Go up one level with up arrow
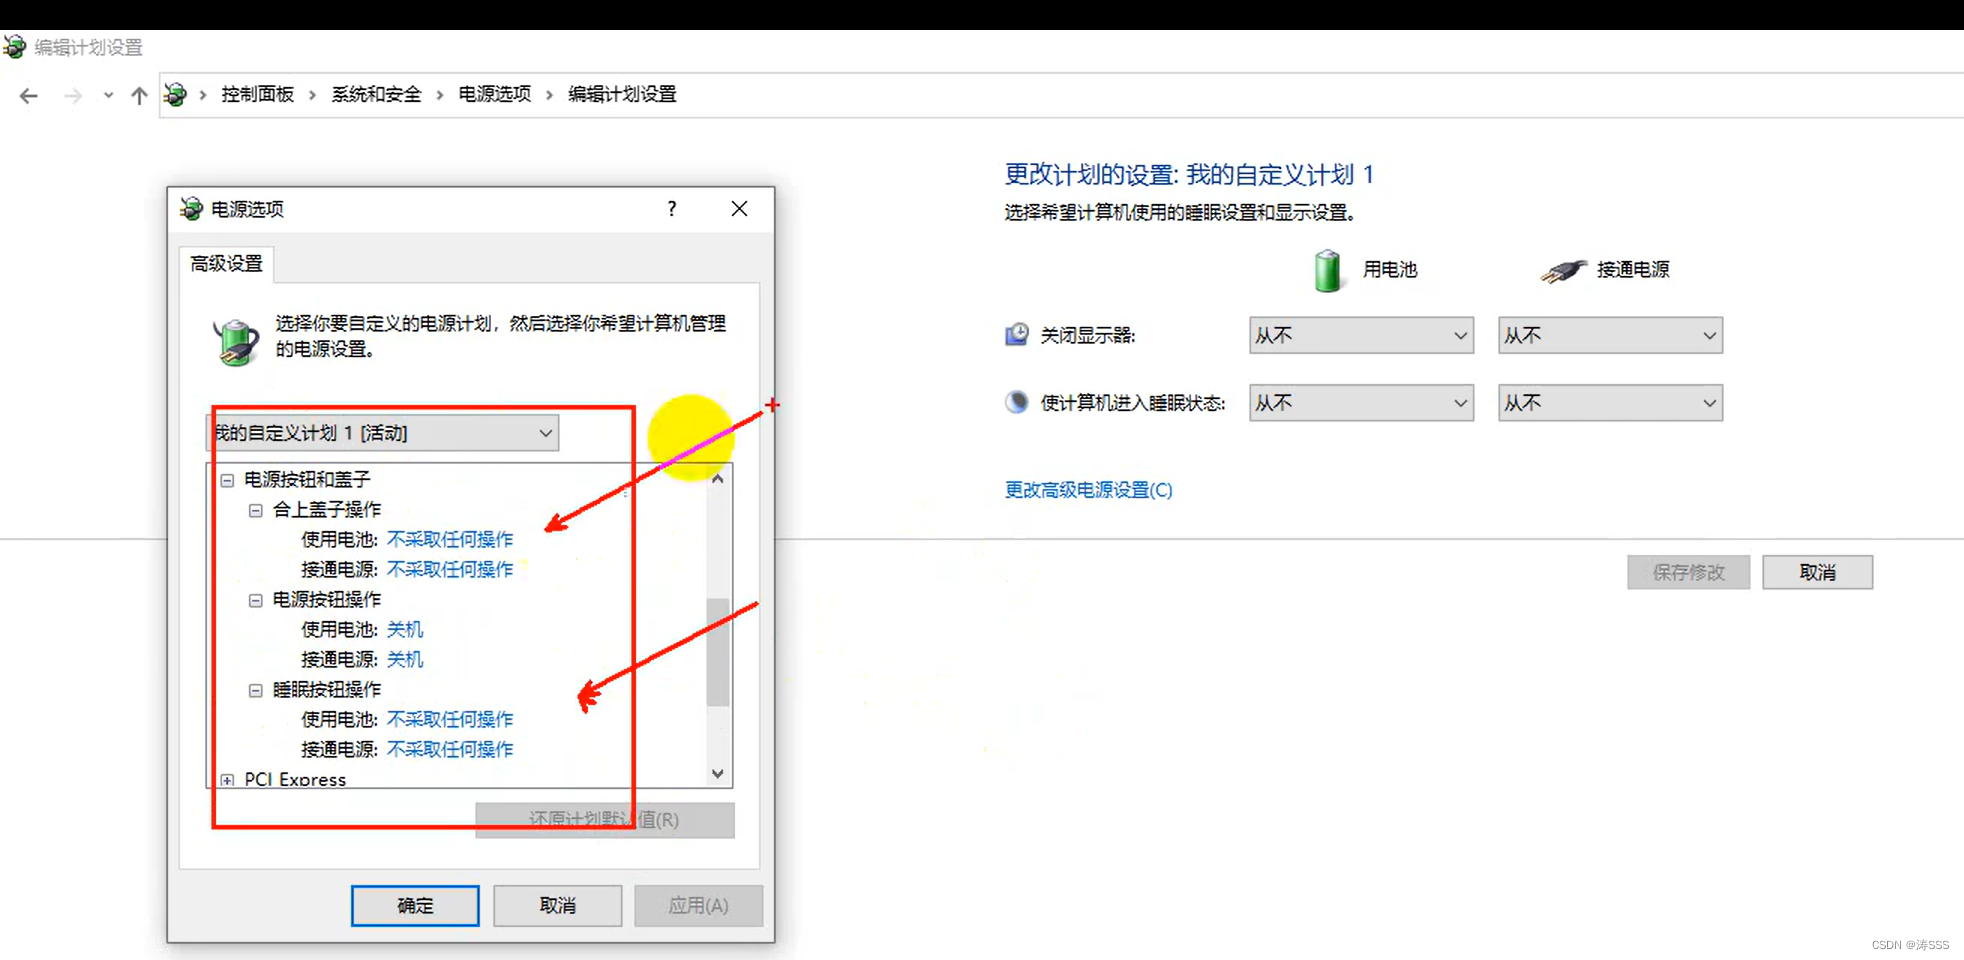This screenshot has width=1964, height=960. click(139, 96)
